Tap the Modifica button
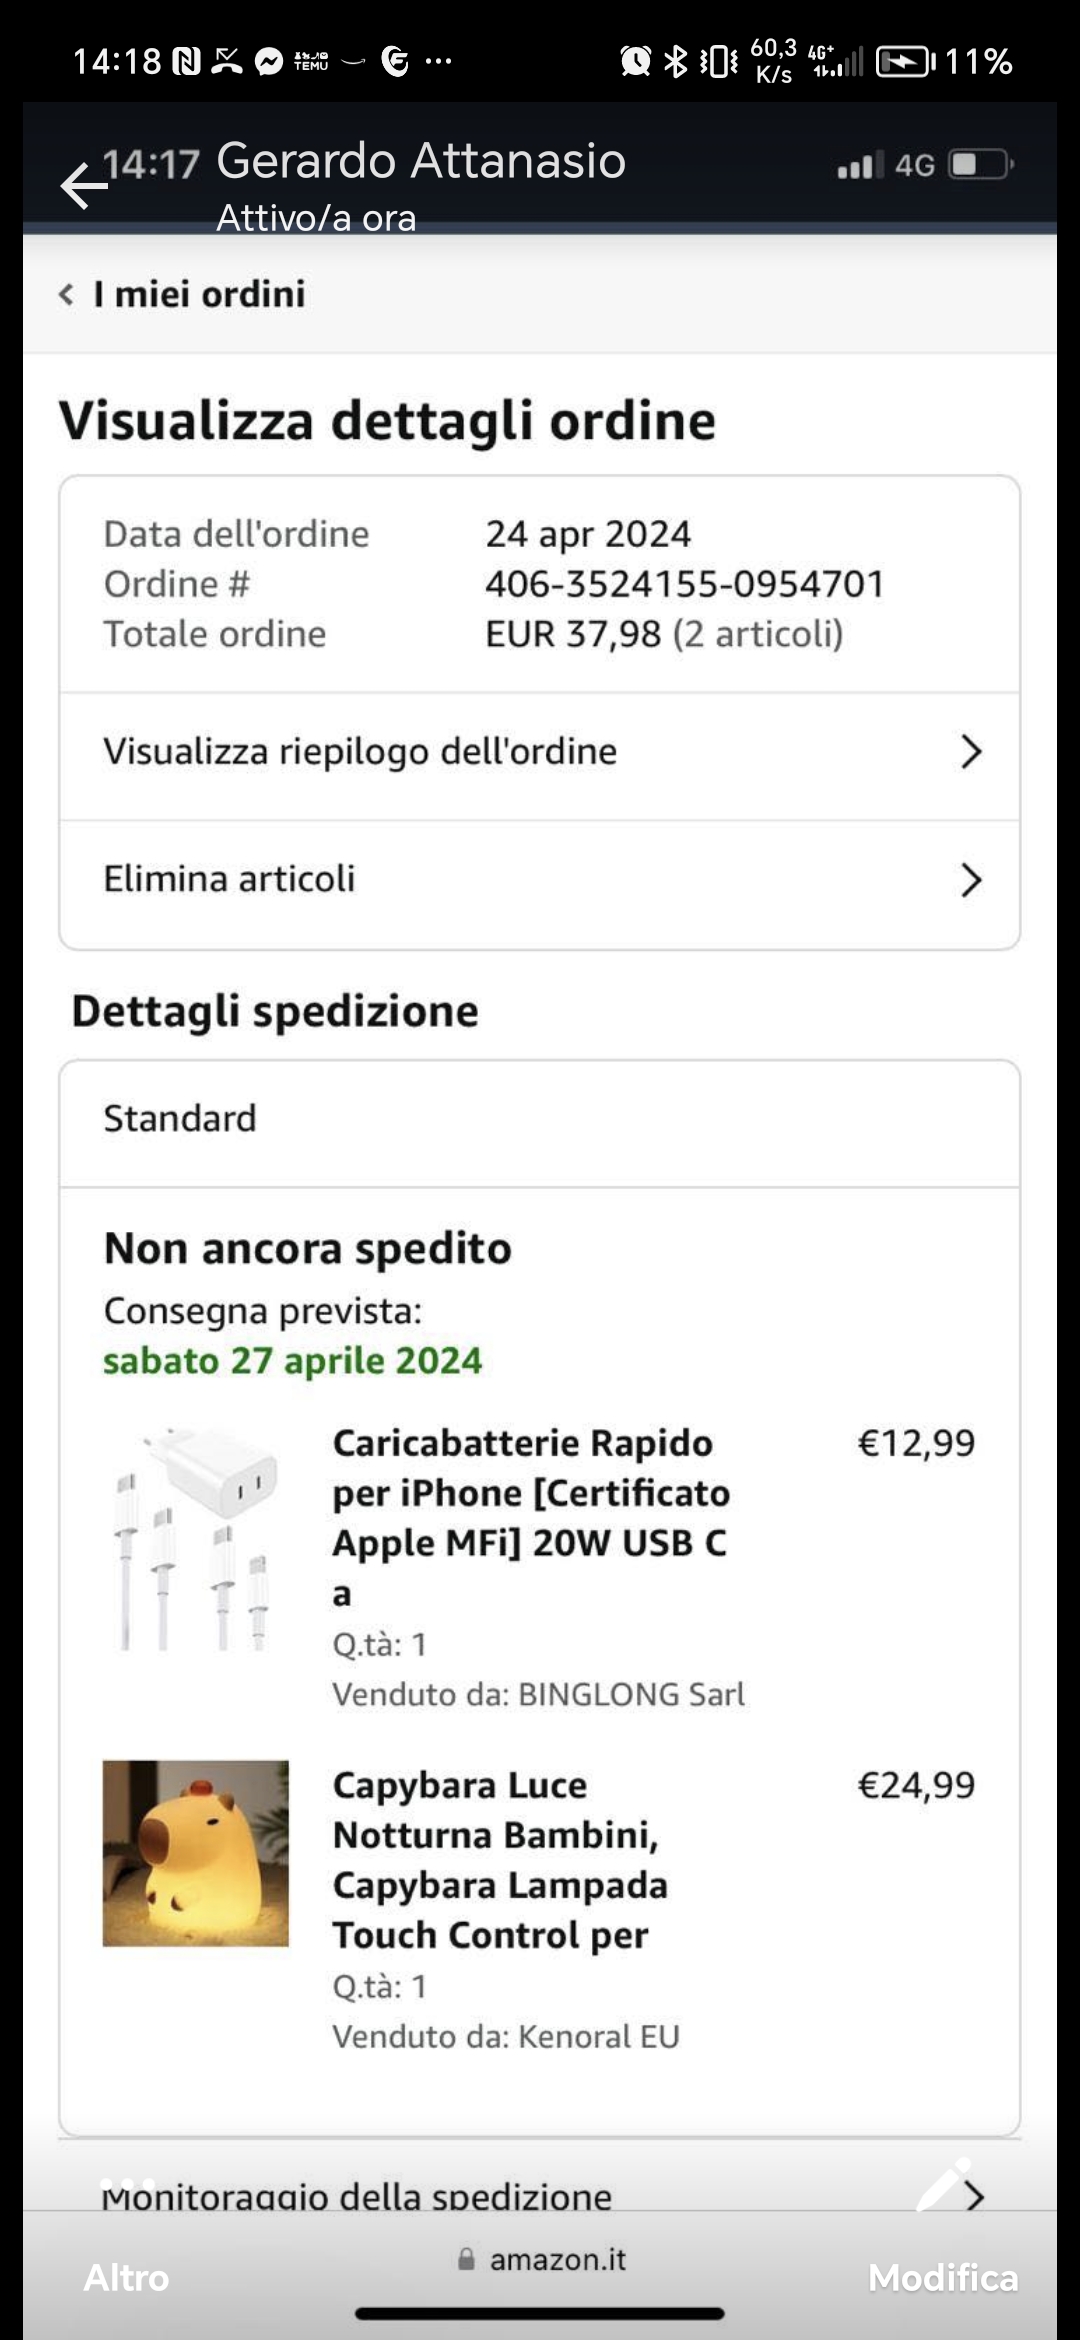Image resolution: width=1080 pixels, height=2340 pixels. pyautogui.click(x=943, y=2277)
